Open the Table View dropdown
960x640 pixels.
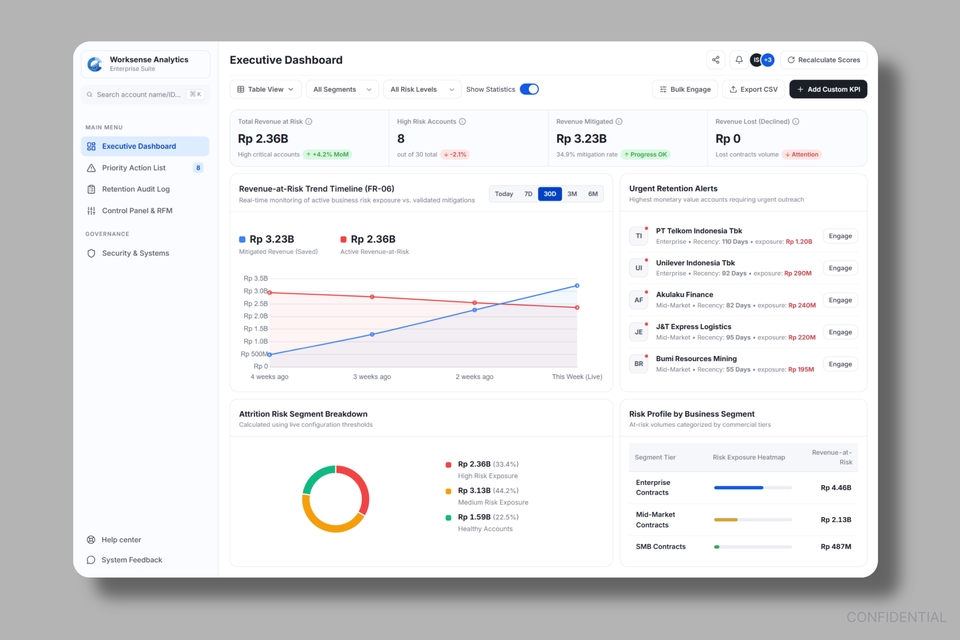(266, 89)
